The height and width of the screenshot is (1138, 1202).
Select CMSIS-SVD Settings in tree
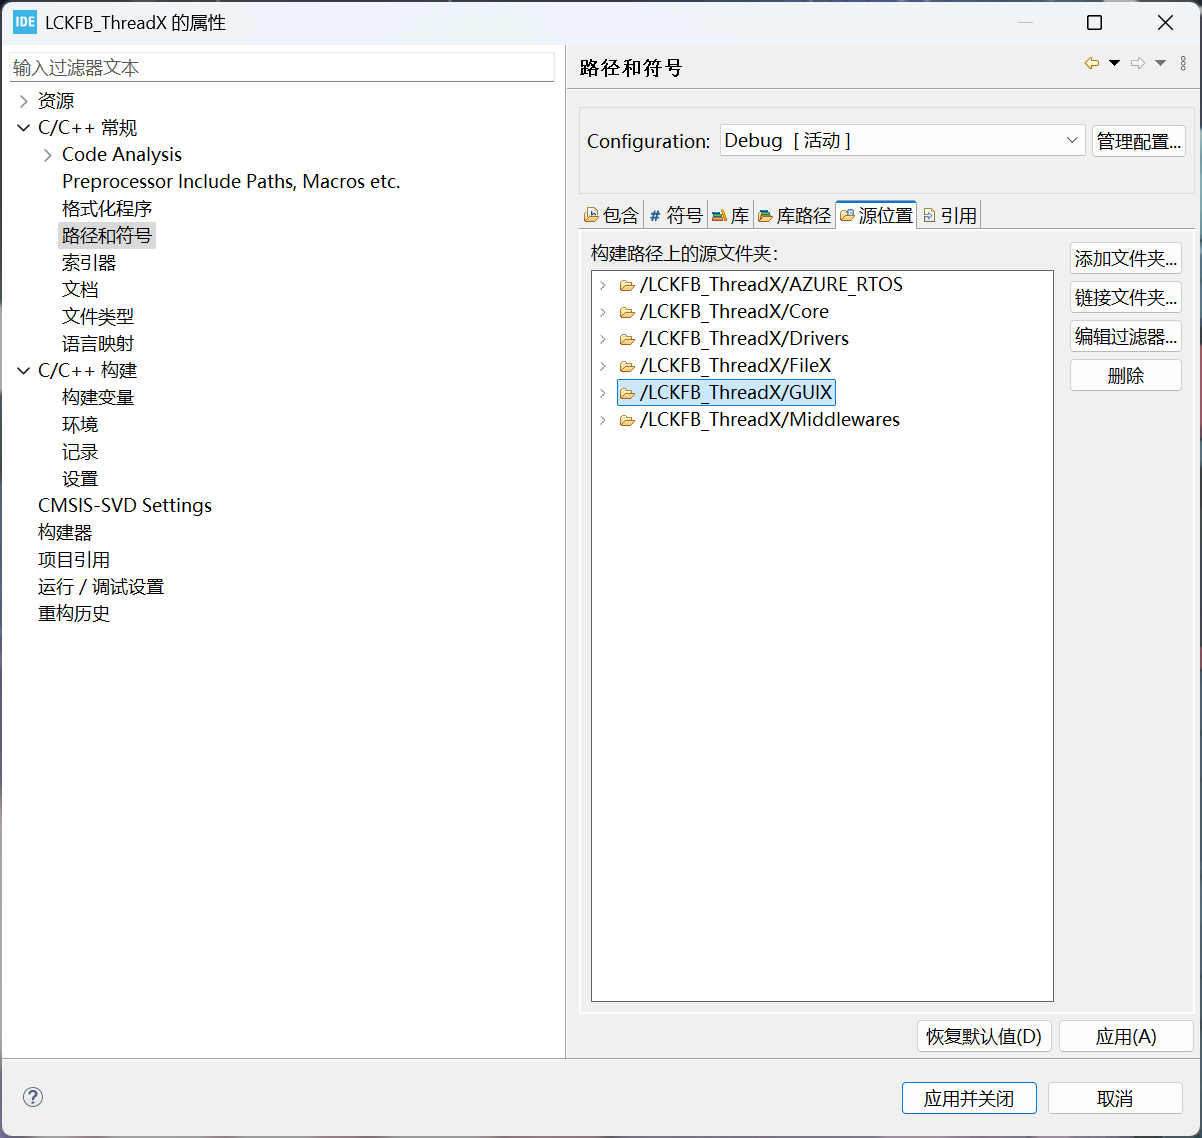(125, 506)
